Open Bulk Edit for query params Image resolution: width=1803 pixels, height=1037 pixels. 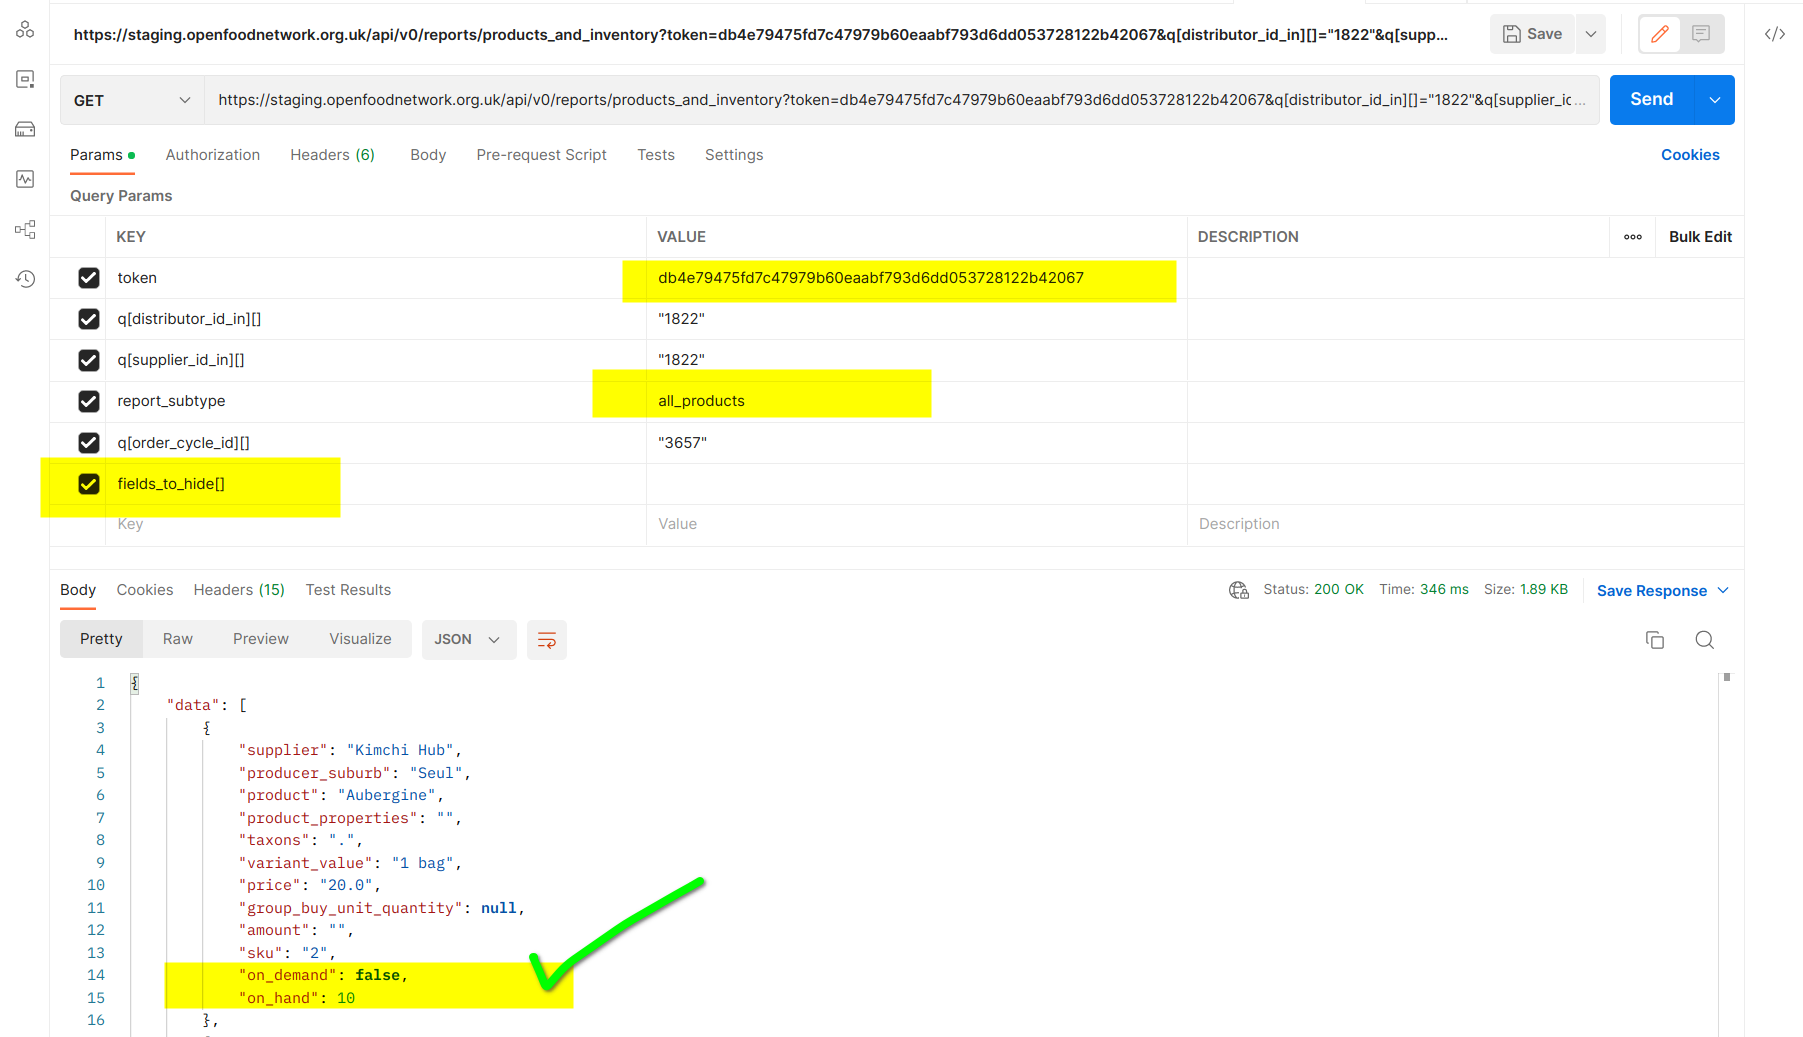click(x=1699, y=237)
